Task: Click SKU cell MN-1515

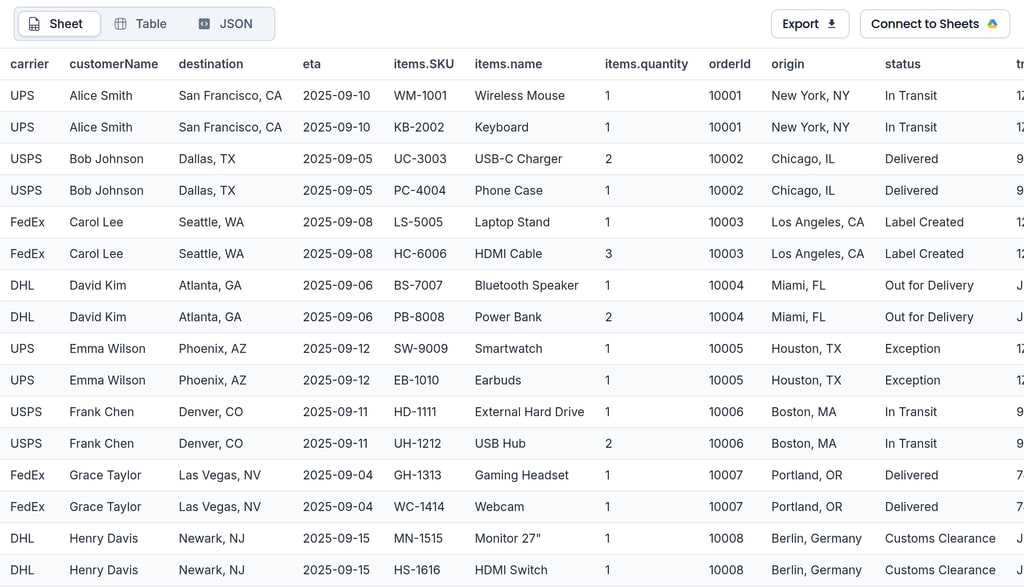Action: click(x=418, y=539)
